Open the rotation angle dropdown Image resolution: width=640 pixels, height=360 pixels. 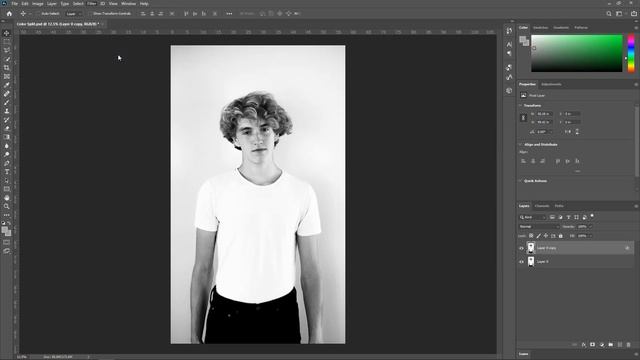(x=550, y=132)
